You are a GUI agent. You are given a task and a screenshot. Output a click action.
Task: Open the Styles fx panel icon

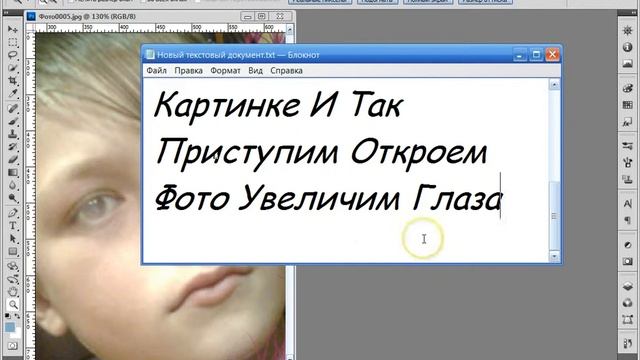[628, 122]
